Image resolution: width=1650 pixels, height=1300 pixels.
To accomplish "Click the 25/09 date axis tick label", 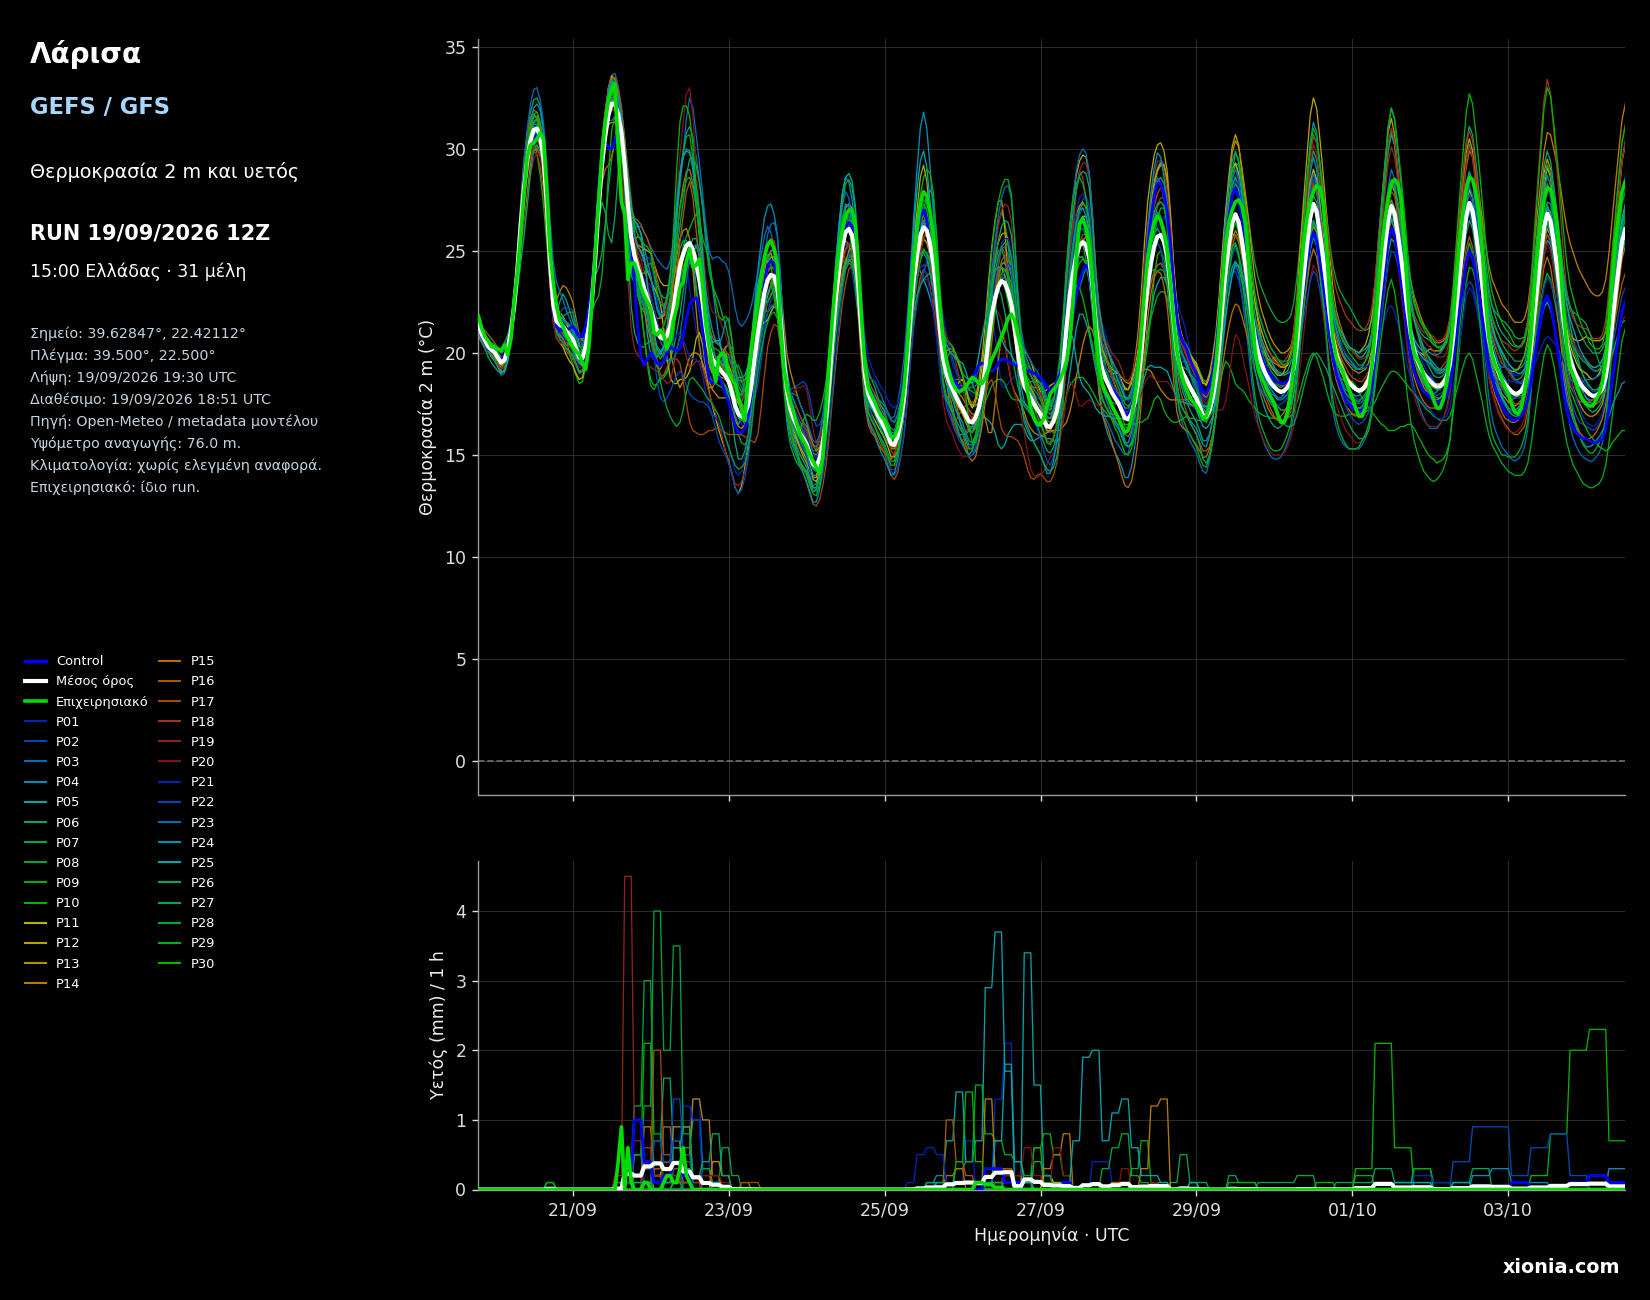I will tap(885, 1209).
